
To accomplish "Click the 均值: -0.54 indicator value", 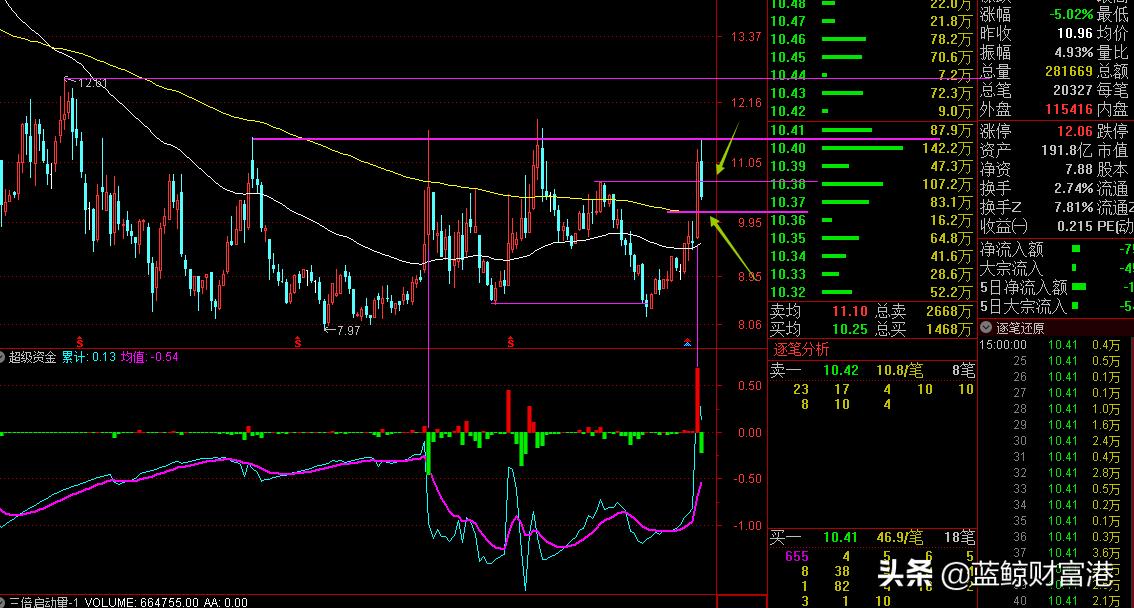I will tap(149, 357).
